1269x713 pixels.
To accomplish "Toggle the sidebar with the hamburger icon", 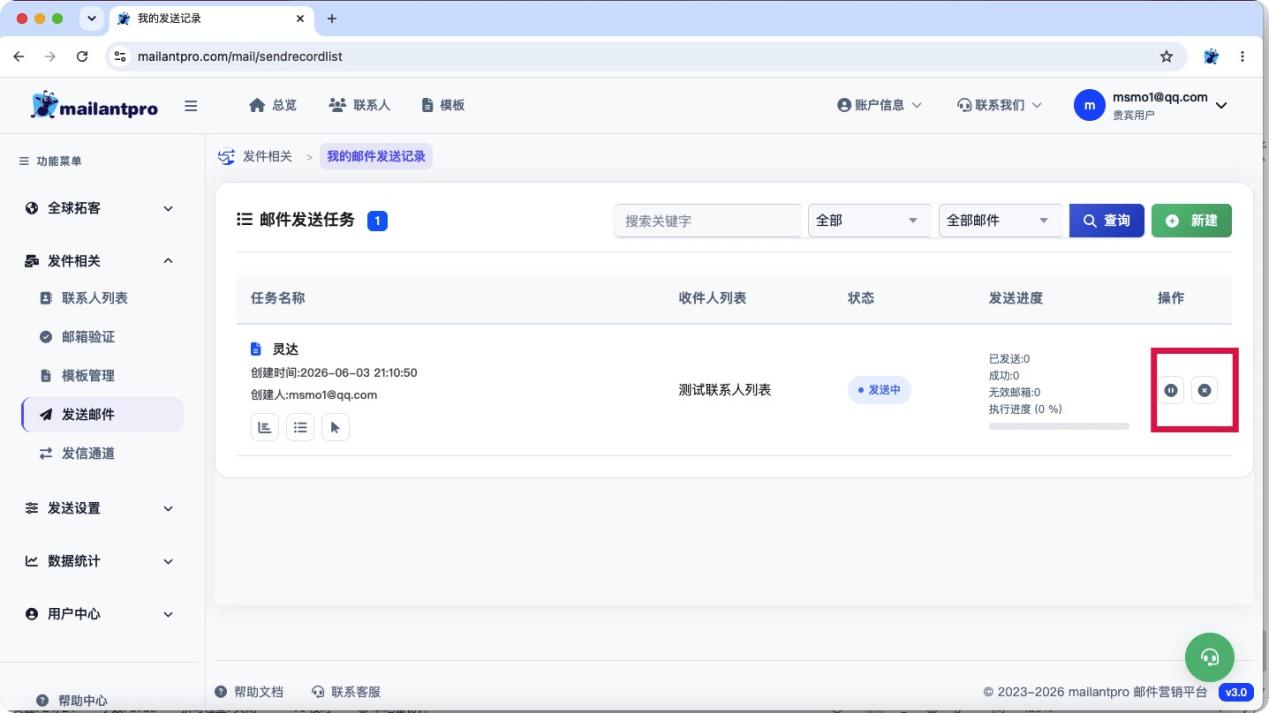I will pyautogui.click(x=191, y=105).
